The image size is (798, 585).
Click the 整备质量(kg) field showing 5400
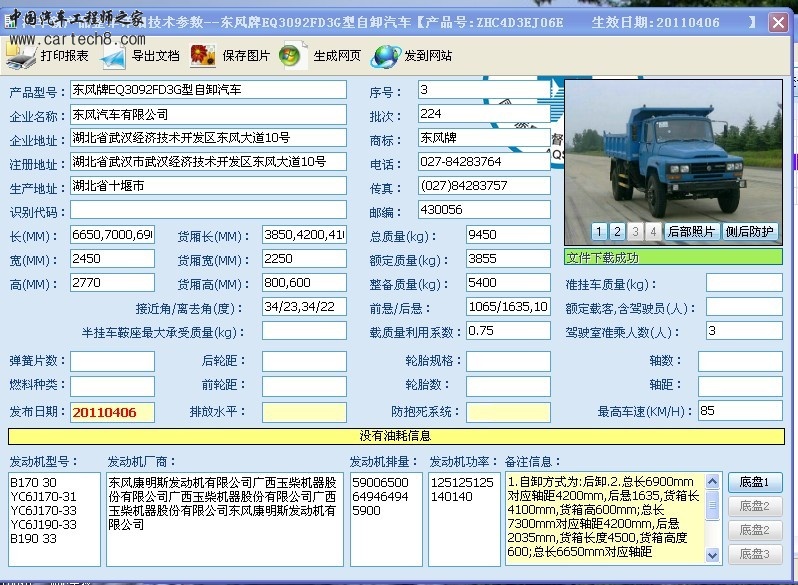[508, 283]
